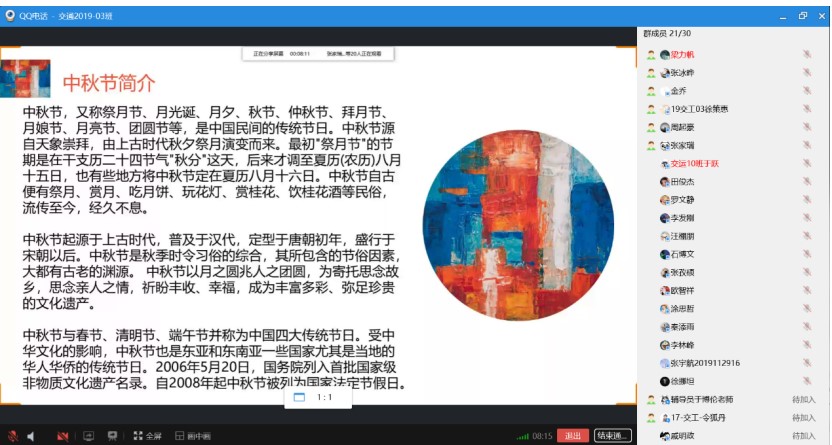Unmute the microphone in the bottom toolbar
Screen dimensions: 832x445
[x=12, y=436]
